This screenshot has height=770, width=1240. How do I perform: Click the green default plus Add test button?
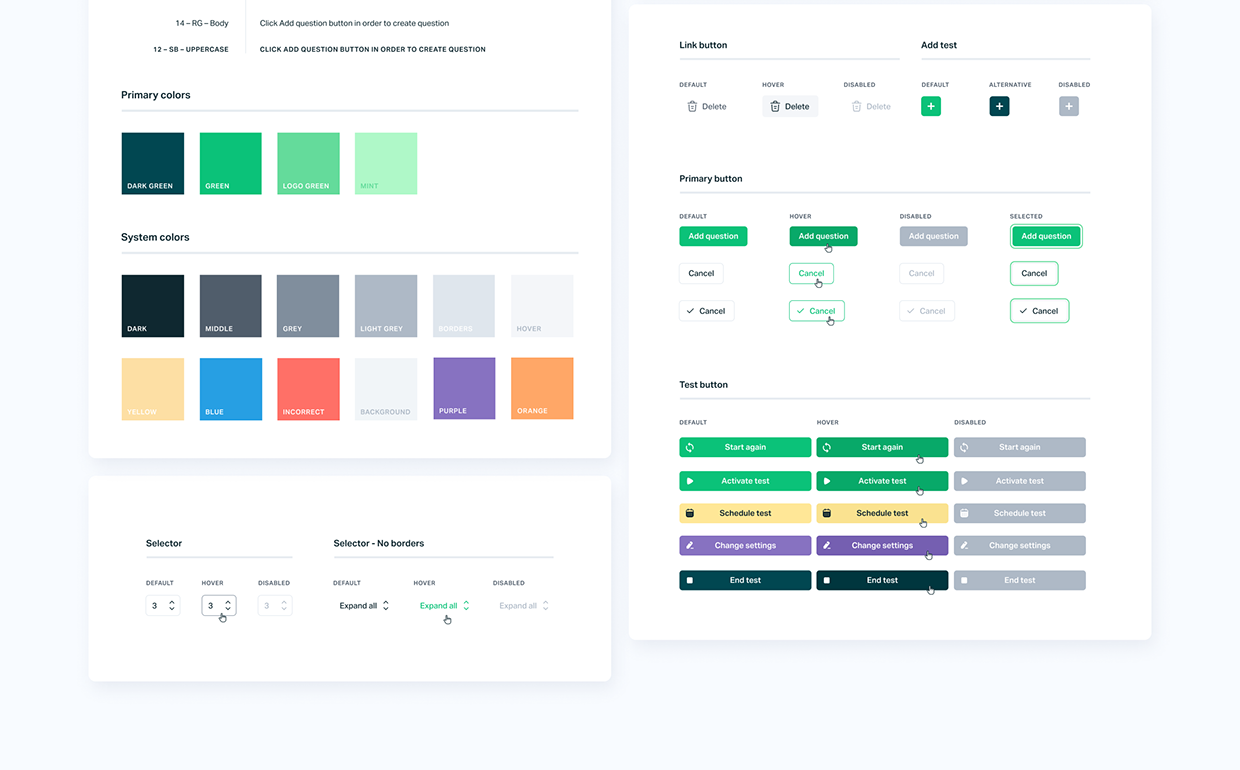pyautogui.click(x=930, y=106)
